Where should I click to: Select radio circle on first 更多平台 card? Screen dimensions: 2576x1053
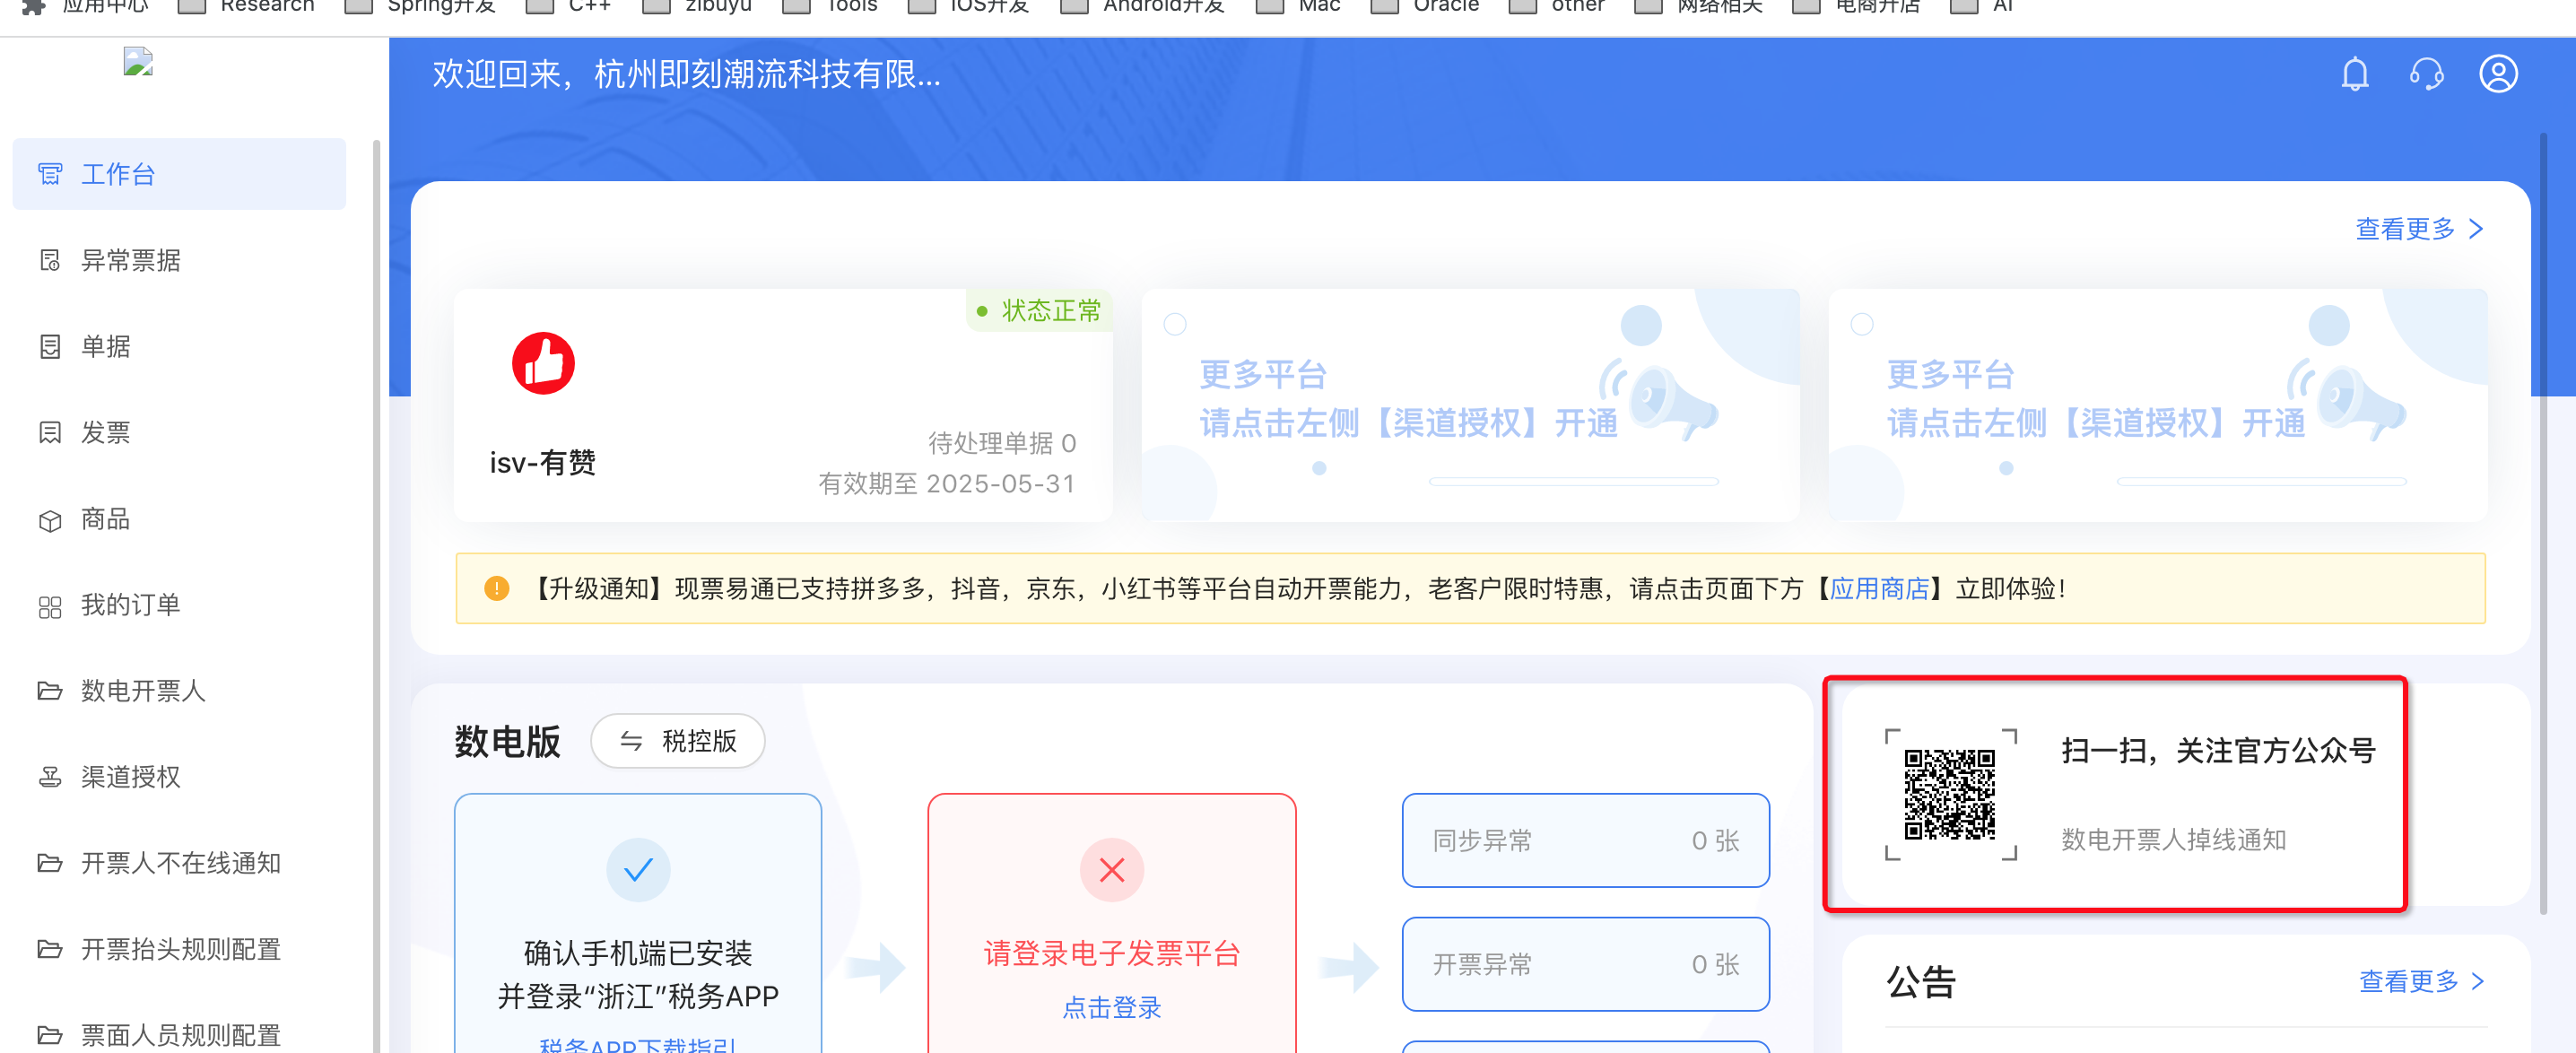coord(1175,324)
